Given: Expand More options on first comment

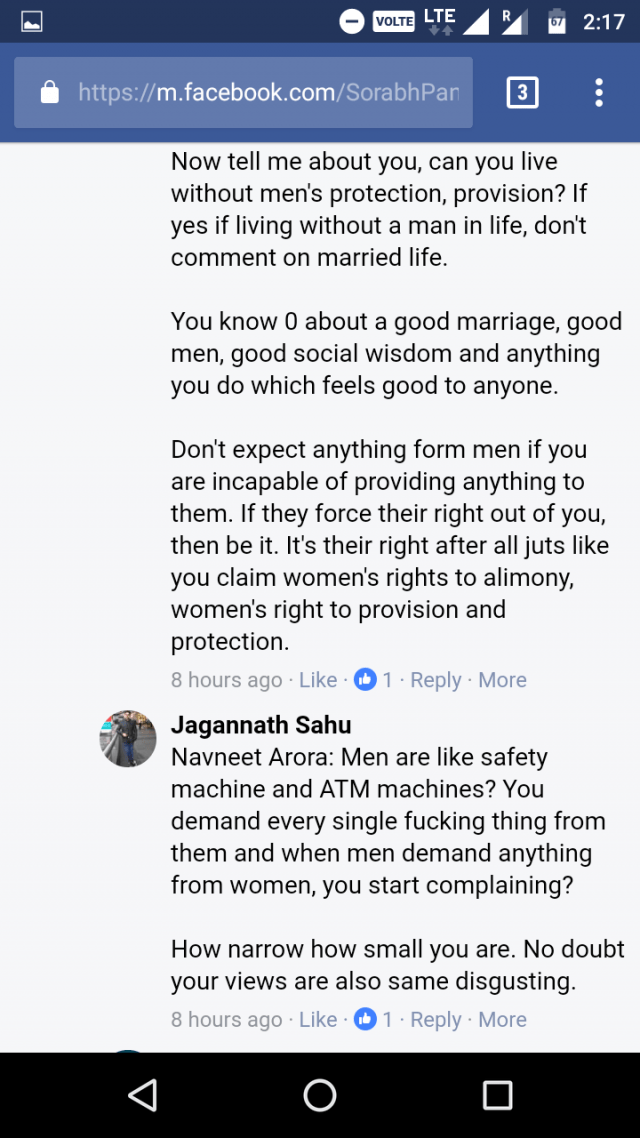Looking at the screenshot, I should 502,680.
